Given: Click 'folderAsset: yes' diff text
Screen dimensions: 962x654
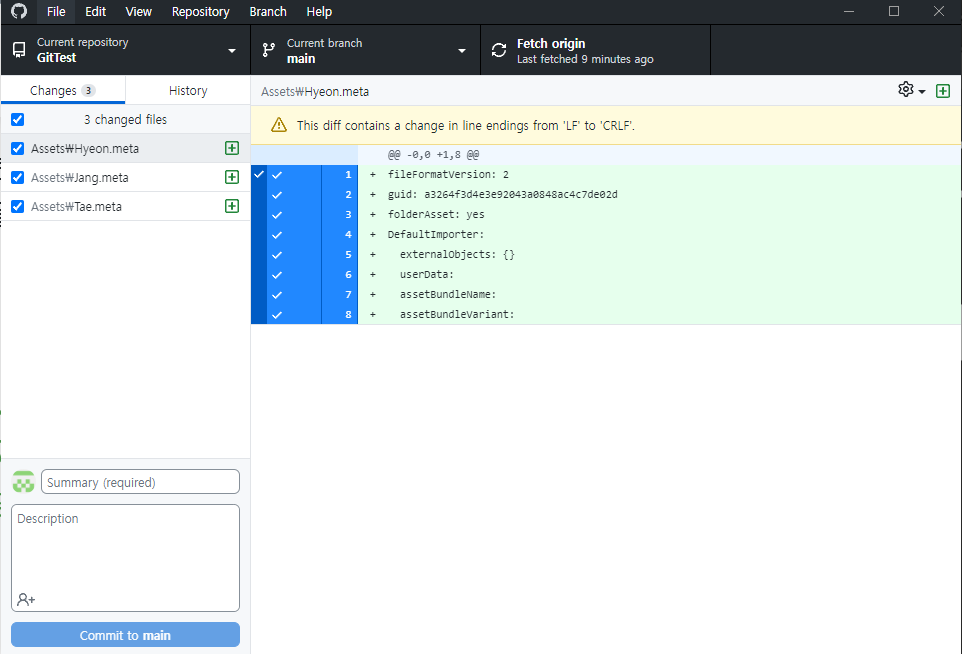Looking at the screenshot, I should pos(436,214).
